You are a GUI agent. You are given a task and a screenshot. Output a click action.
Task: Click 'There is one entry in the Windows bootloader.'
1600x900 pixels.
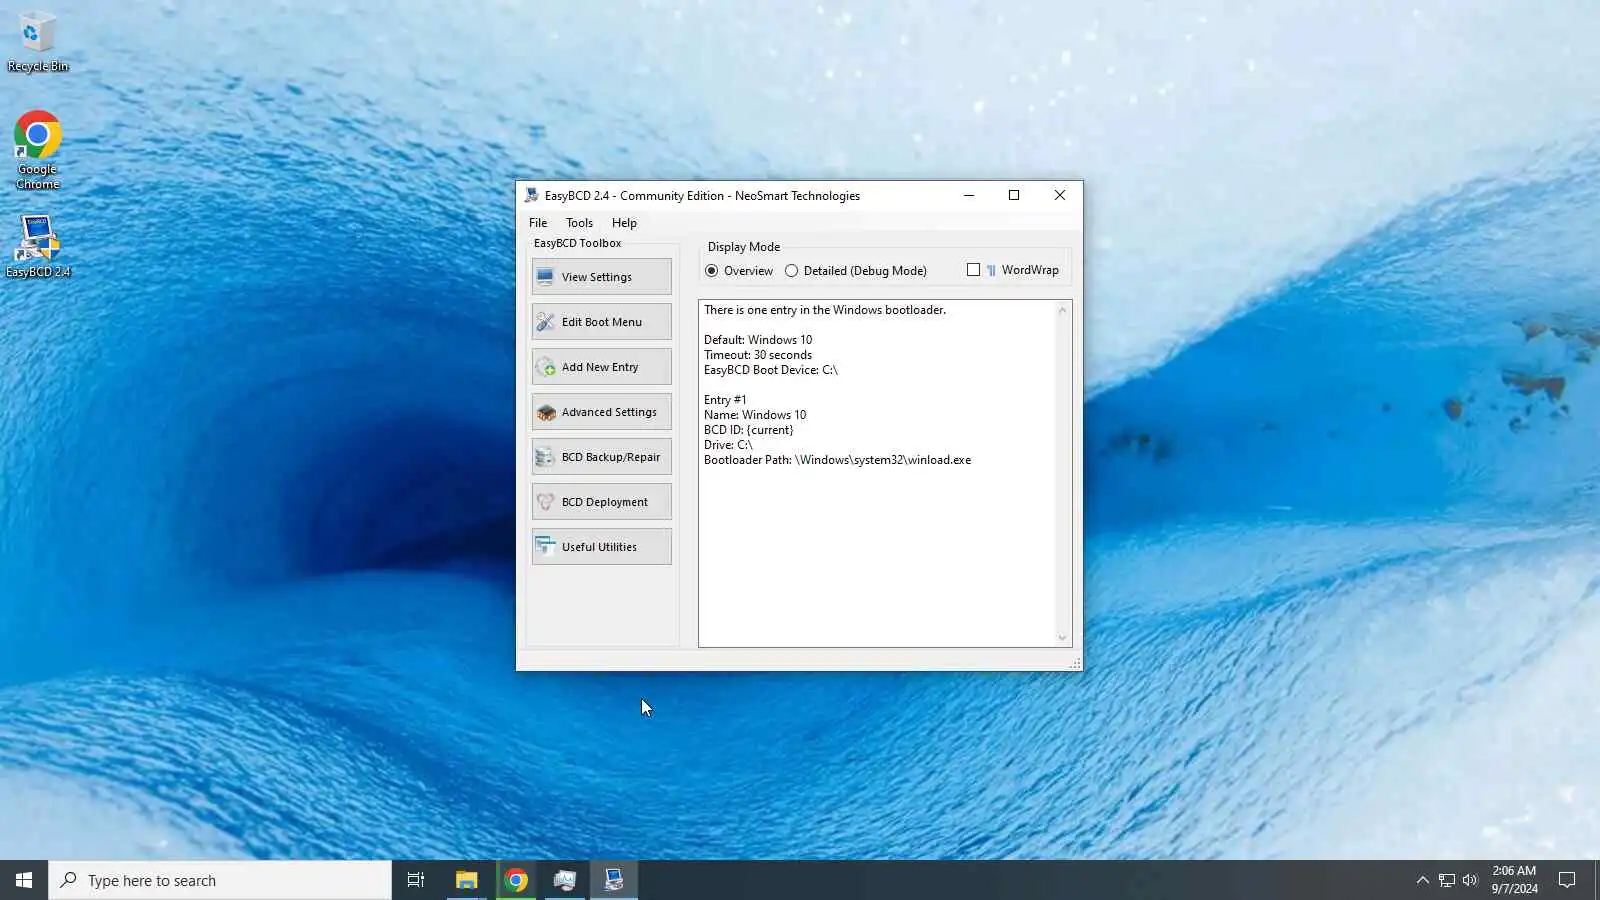[x=825, y=310]
